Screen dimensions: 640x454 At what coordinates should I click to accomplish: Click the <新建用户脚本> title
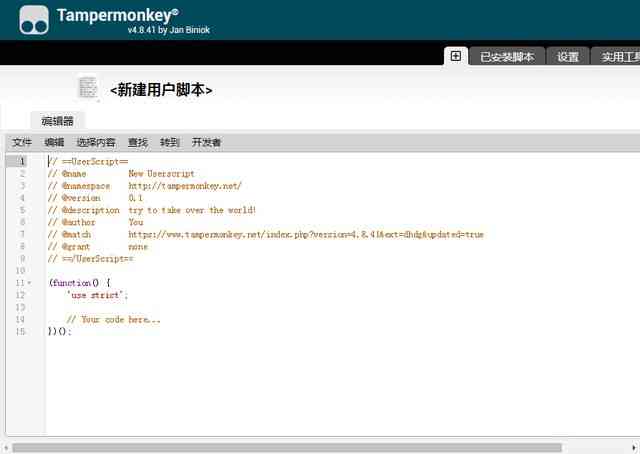tap(161, 90)
